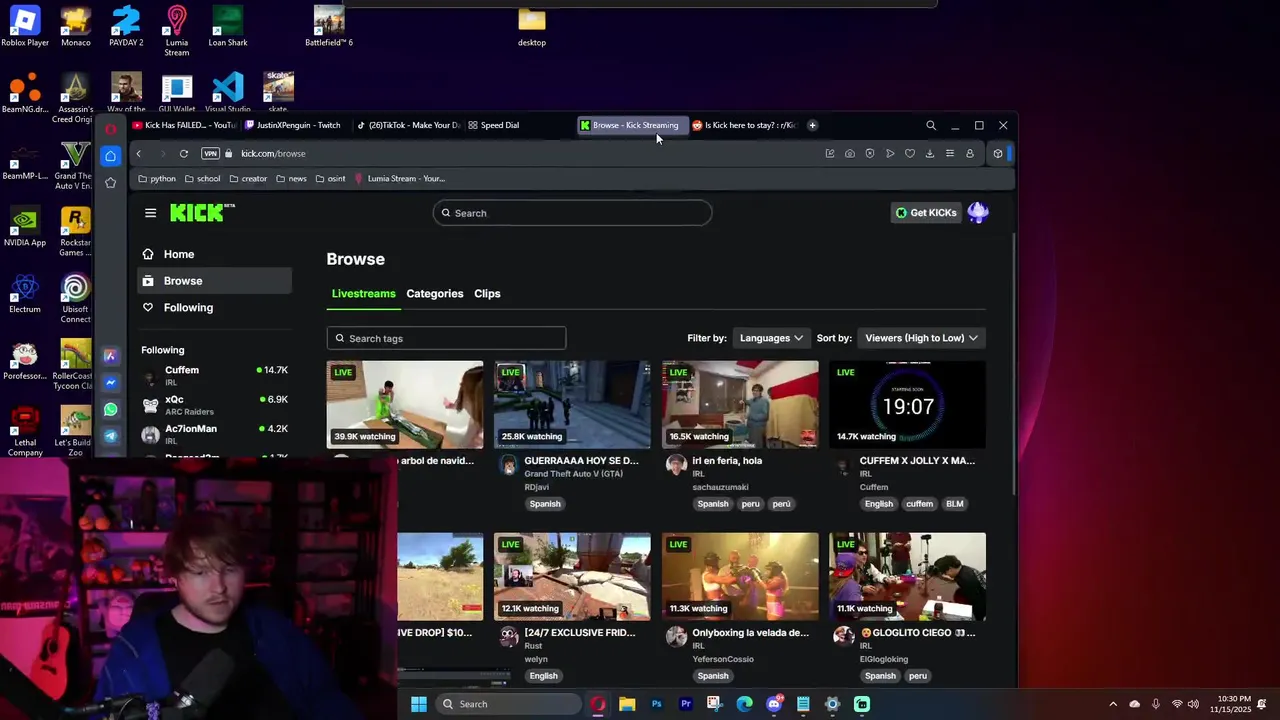Switch to Is Kick here to stay Reddit tab

tap(744, 125)
